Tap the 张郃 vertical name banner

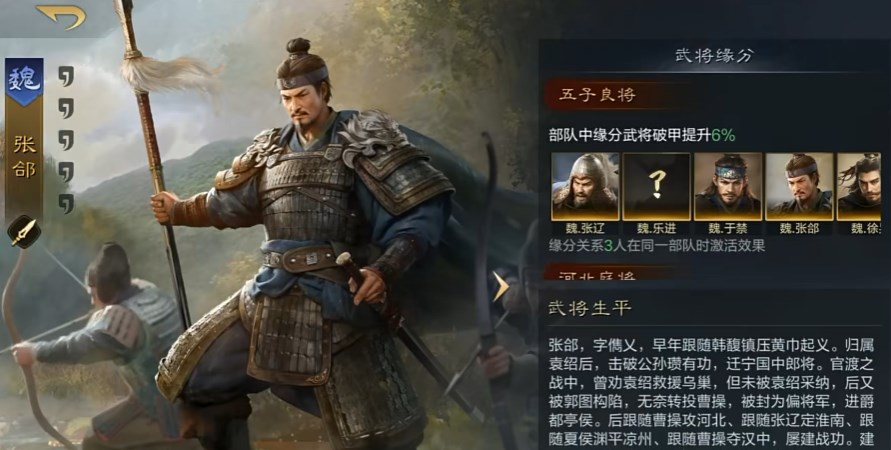pos(24,157)
